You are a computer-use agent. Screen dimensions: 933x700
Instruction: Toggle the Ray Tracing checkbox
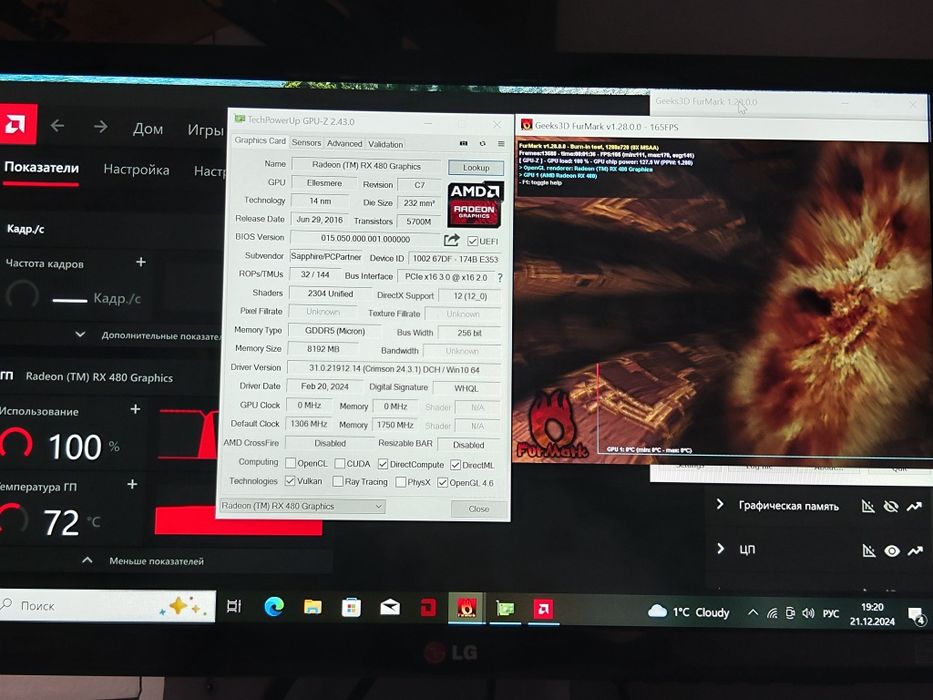coord(338,481)
